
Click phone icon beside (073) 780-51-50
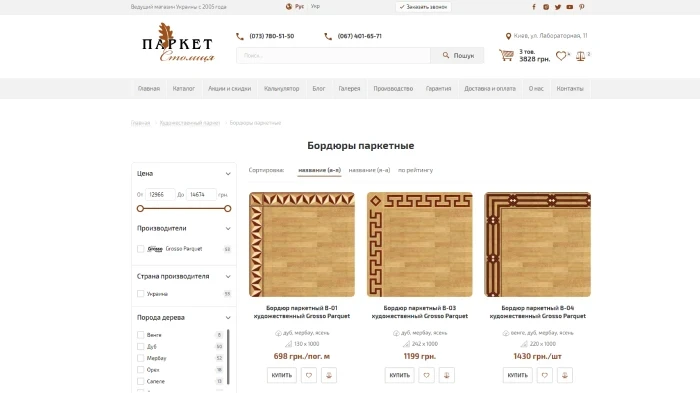point(240,36)
